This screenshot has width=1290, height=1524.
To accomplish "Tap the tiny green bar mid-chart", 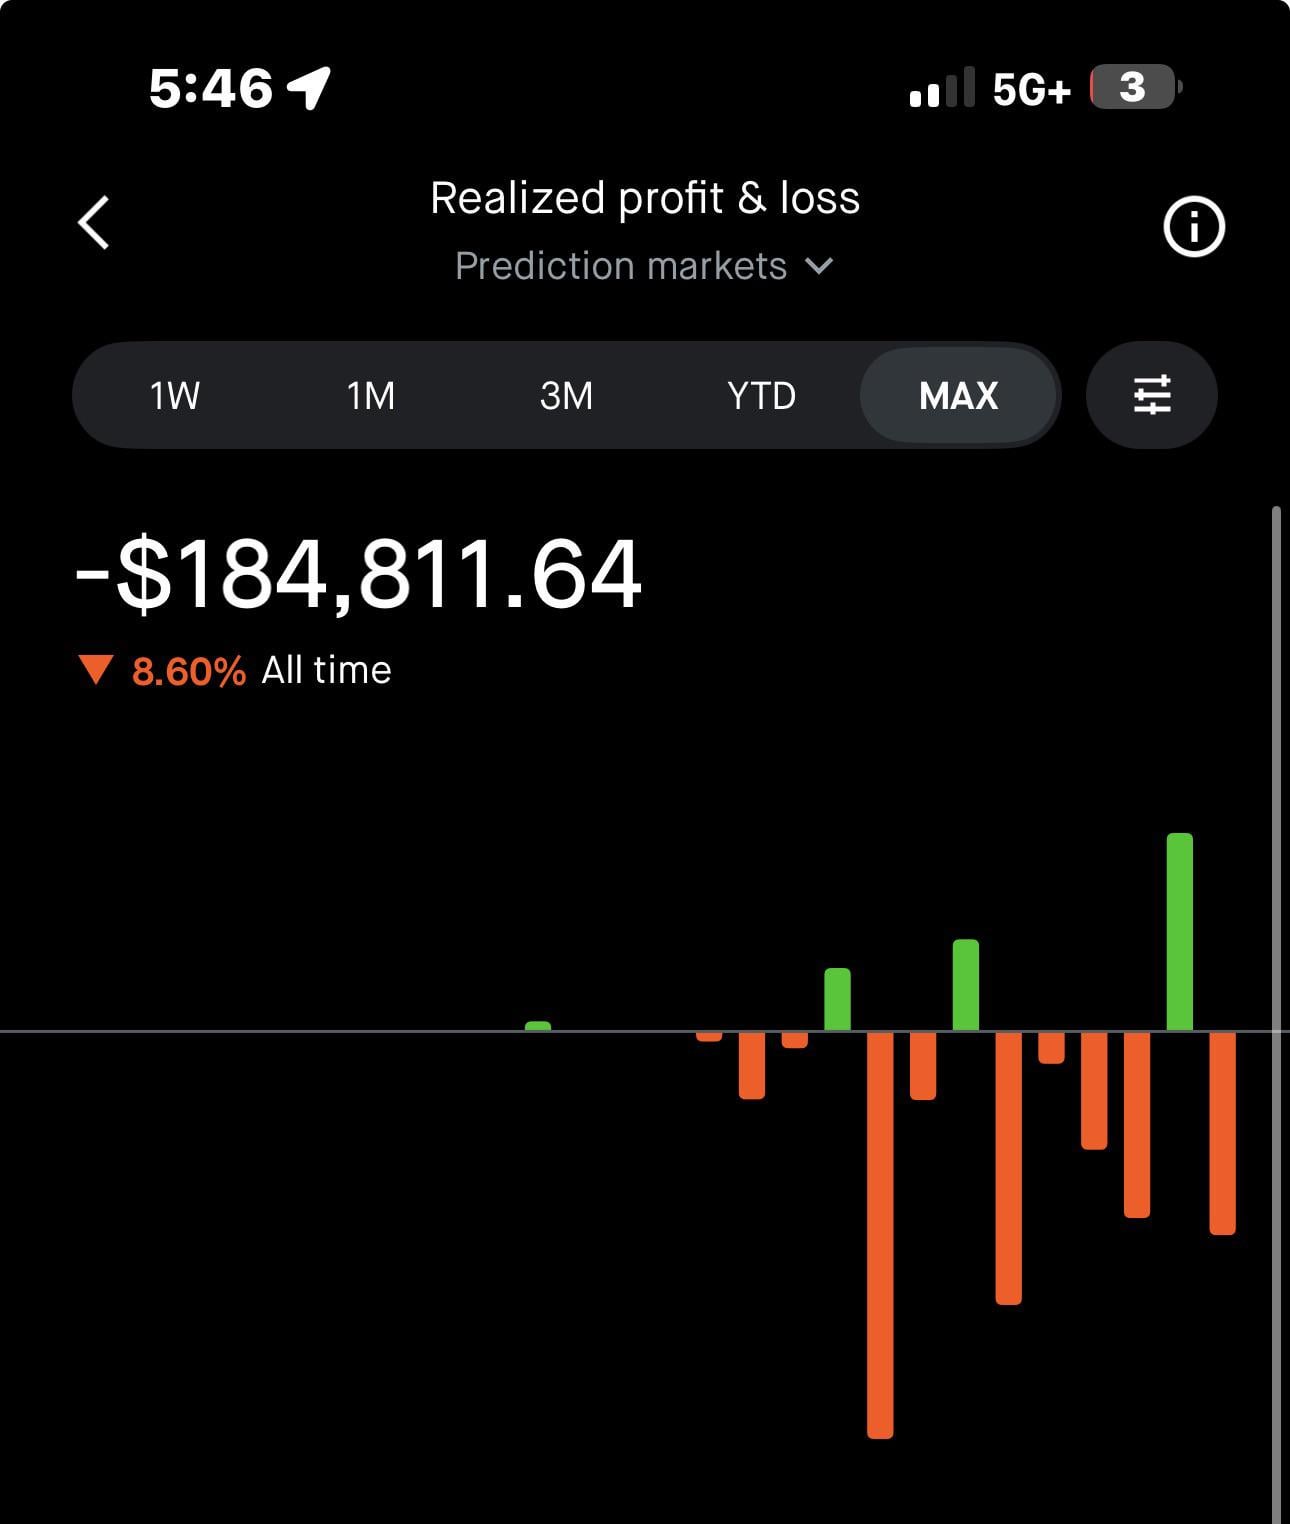I will [x=538, y=1026].
